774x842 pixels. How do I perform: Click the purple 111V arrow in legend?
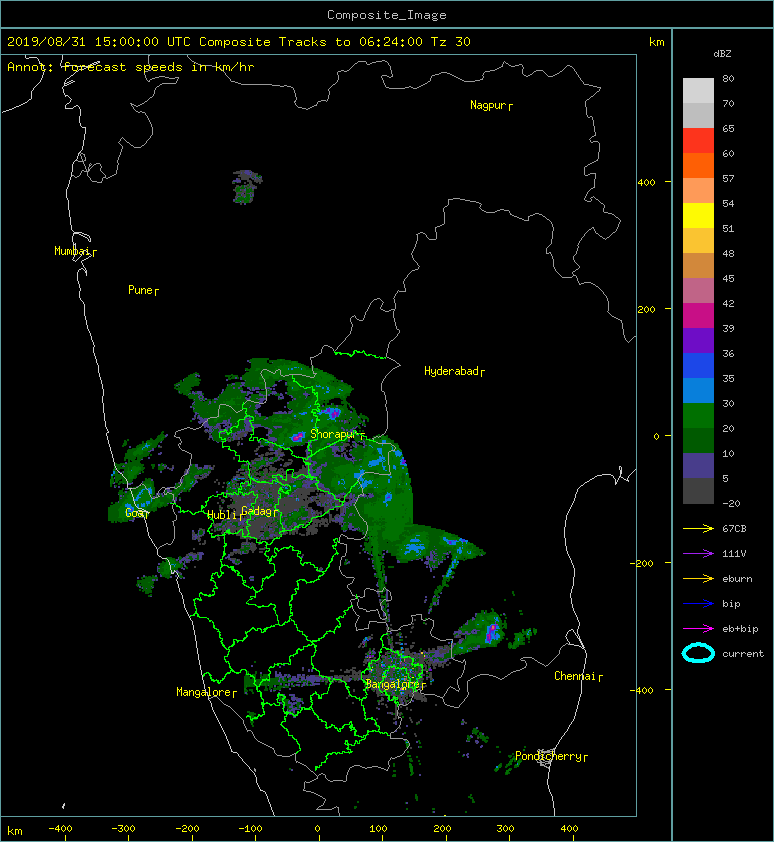coord(698,554)
